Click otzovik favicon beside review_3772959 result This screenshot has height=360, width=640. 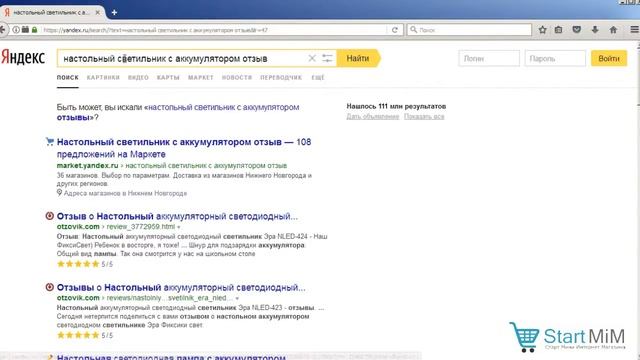coord(49,216)
